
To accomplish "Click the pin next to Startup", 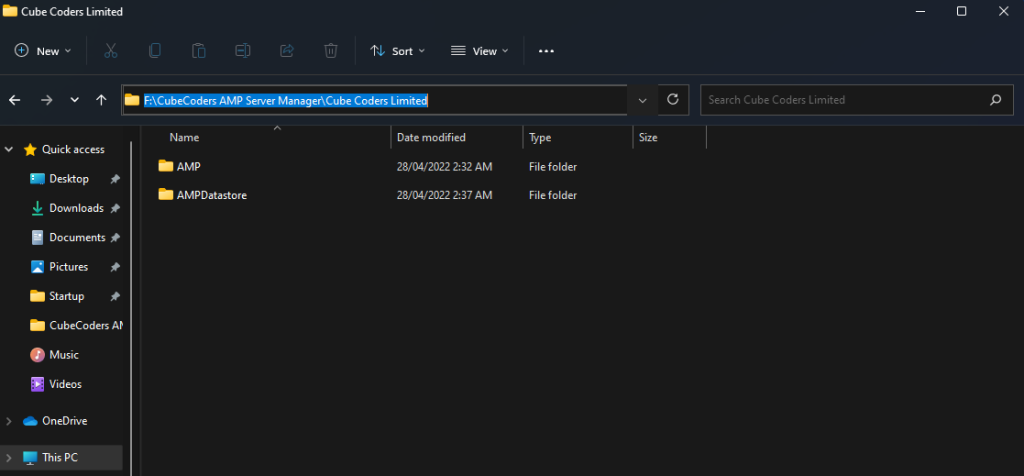I will click(115, 296).
